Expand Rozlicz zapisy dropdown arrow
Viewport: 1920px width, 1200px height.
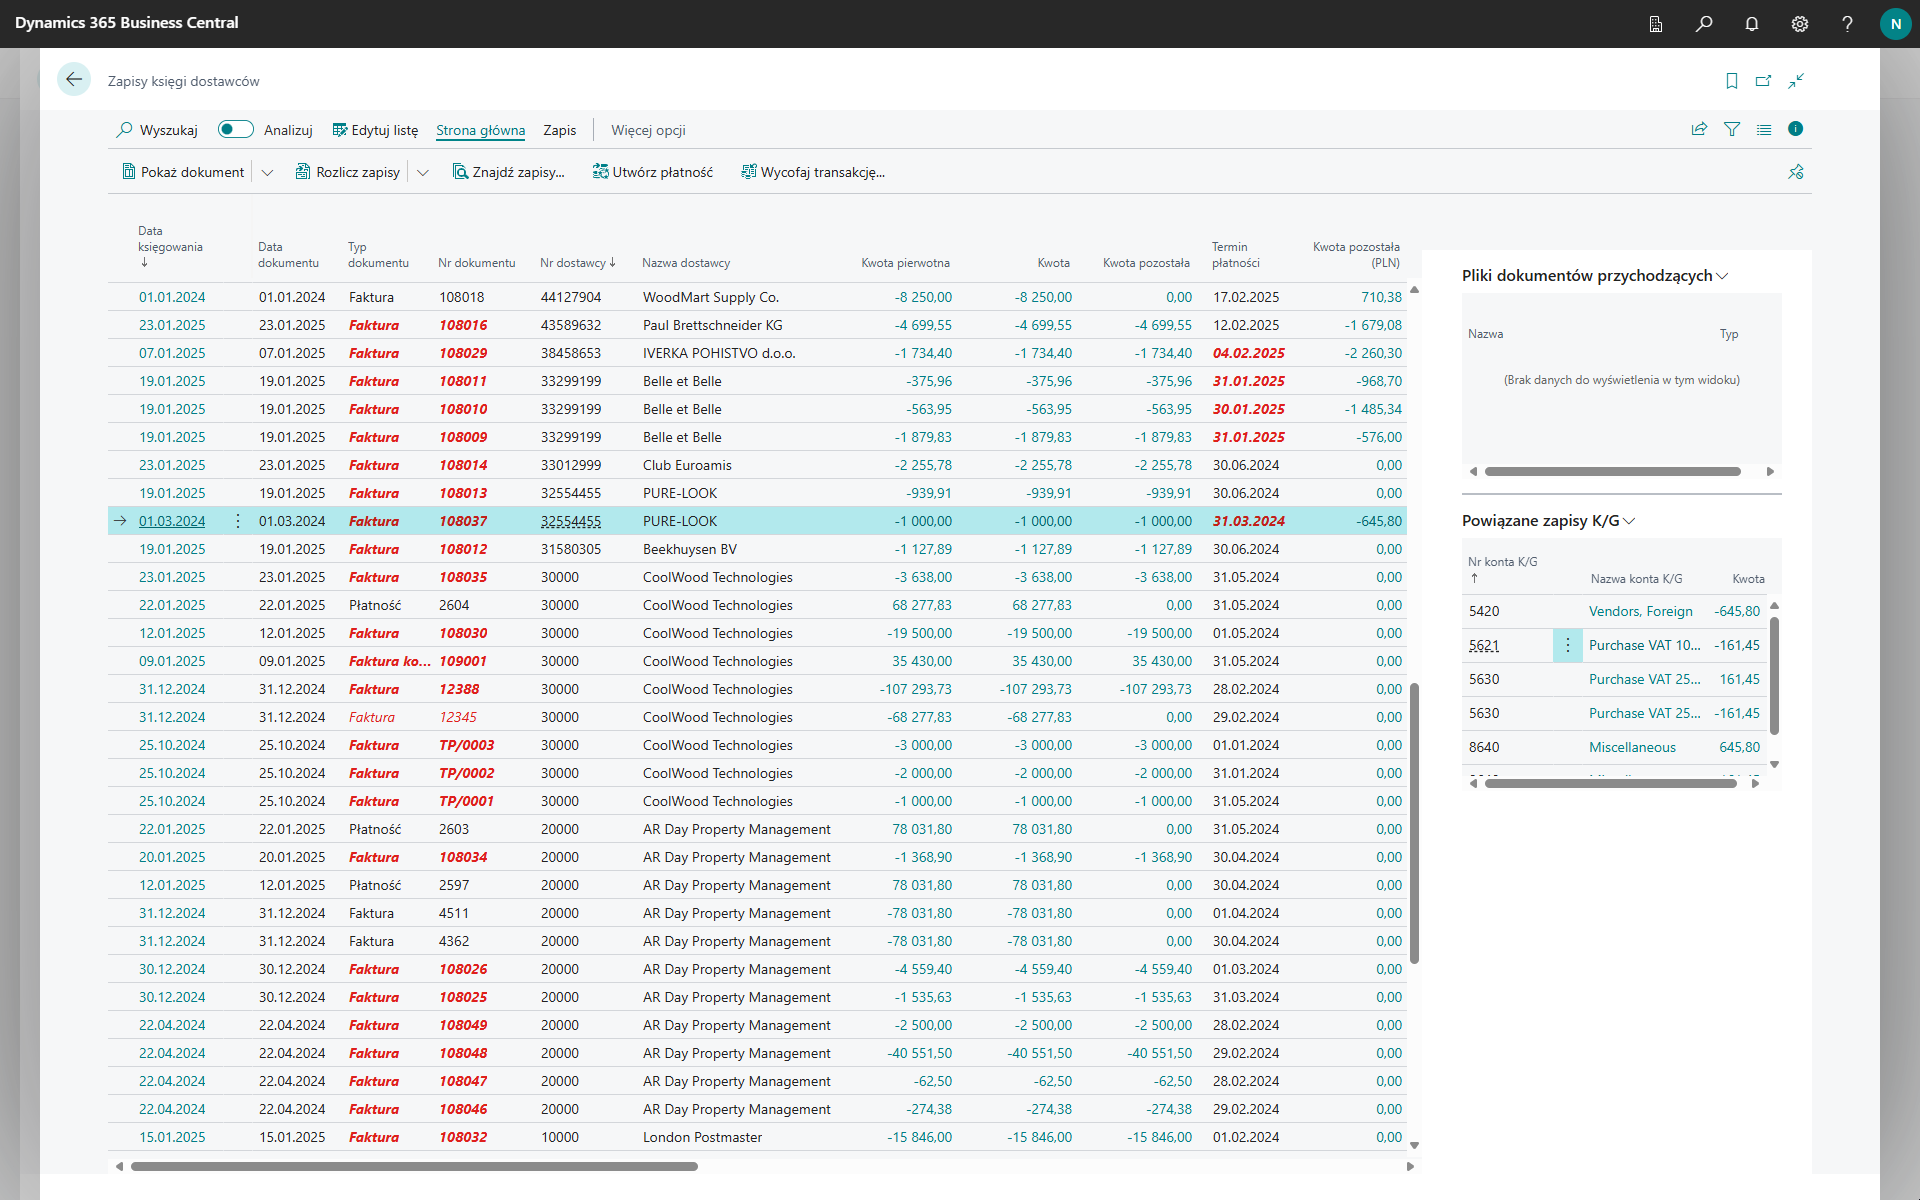coord(423,172)
